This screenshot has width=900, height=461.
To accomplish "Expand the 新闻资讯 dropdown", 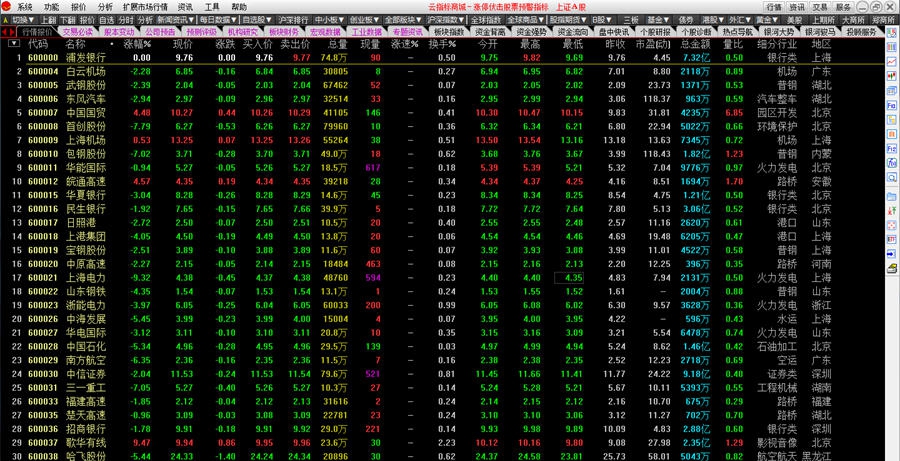I will pos(176,20).
